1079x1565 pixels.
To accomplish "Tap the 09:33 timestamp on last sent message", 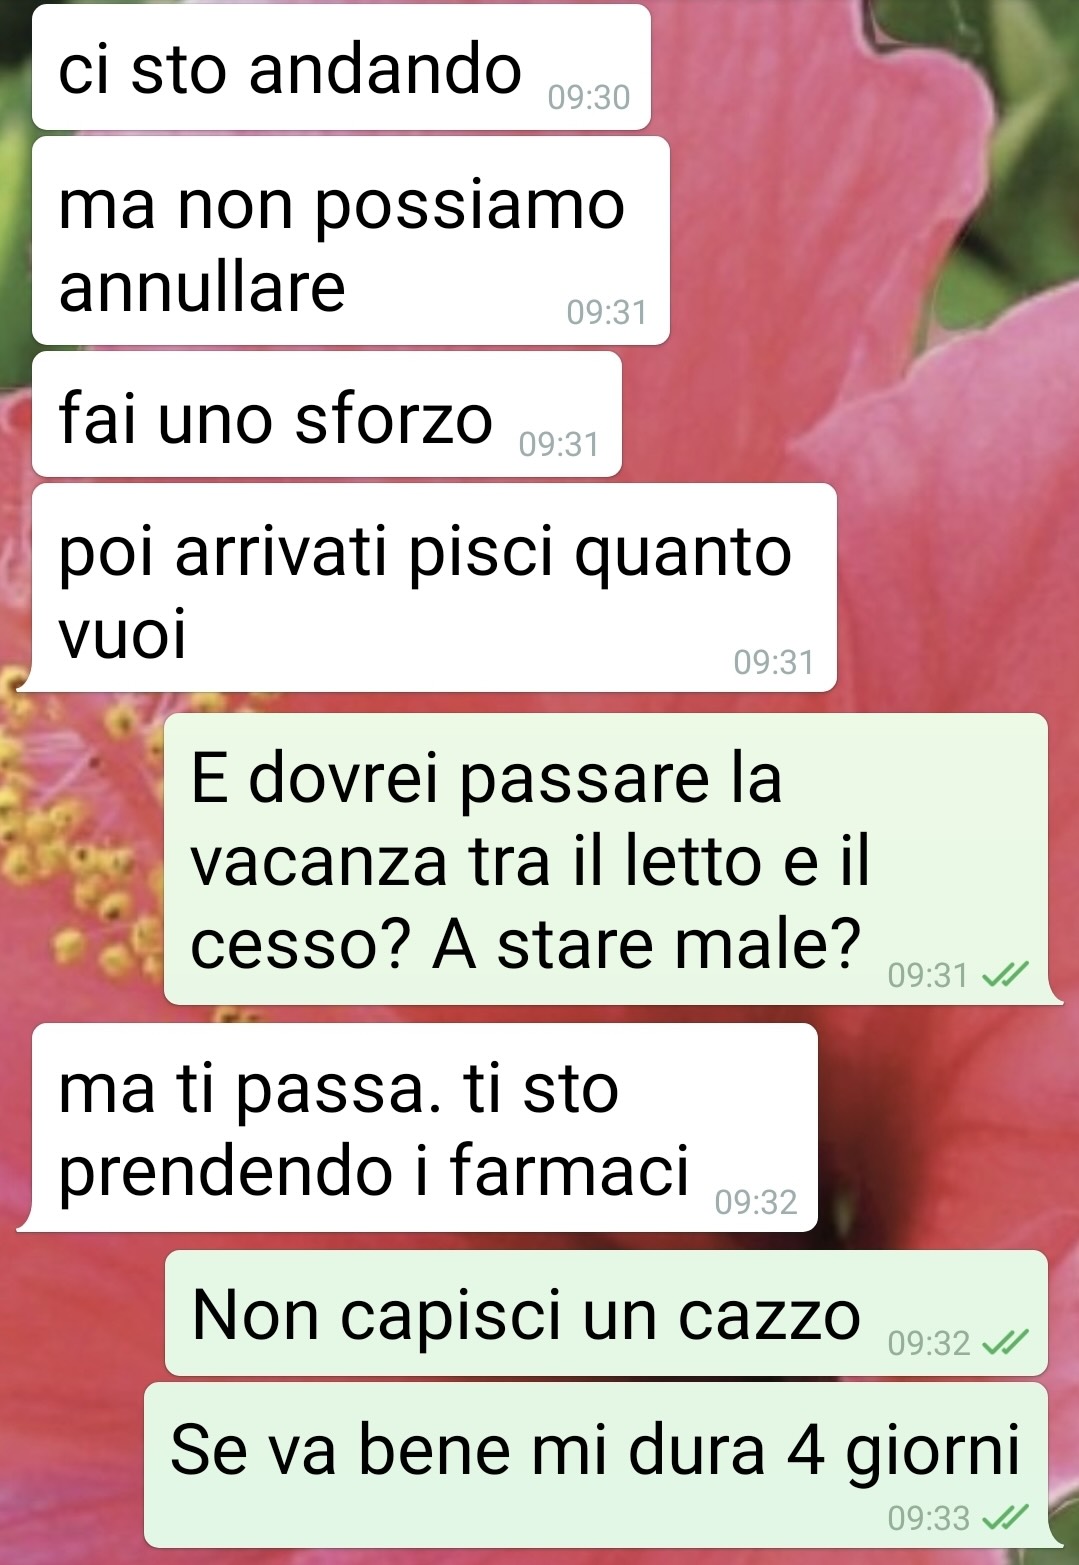I will coord(929,1518).
